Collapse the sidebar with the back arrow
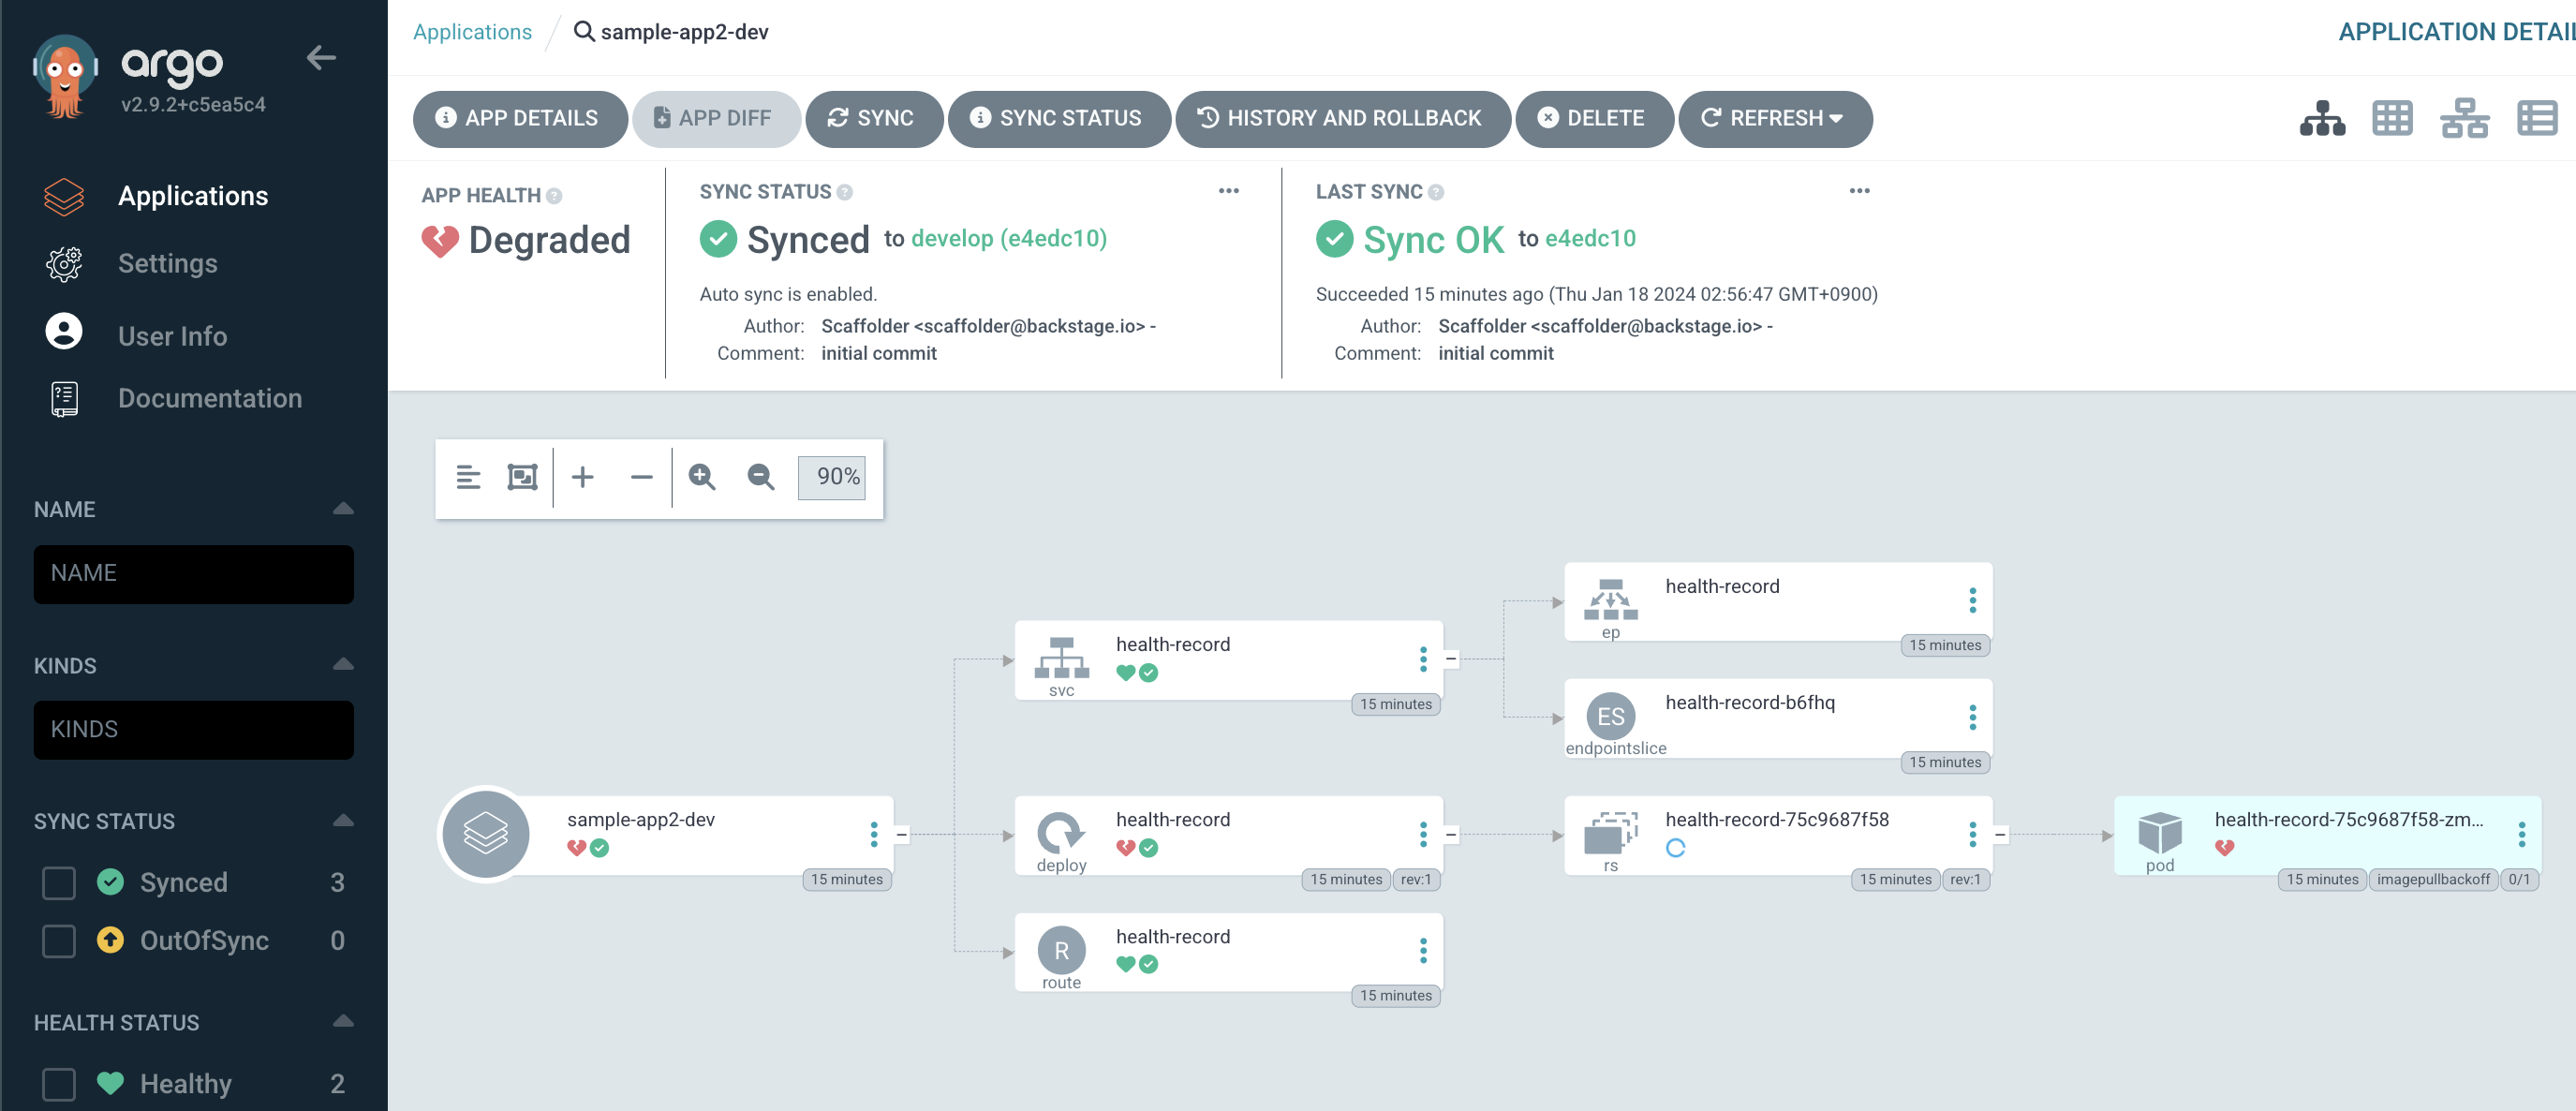The height and width of the screenshot is (1111, 2576). (321, 58)
